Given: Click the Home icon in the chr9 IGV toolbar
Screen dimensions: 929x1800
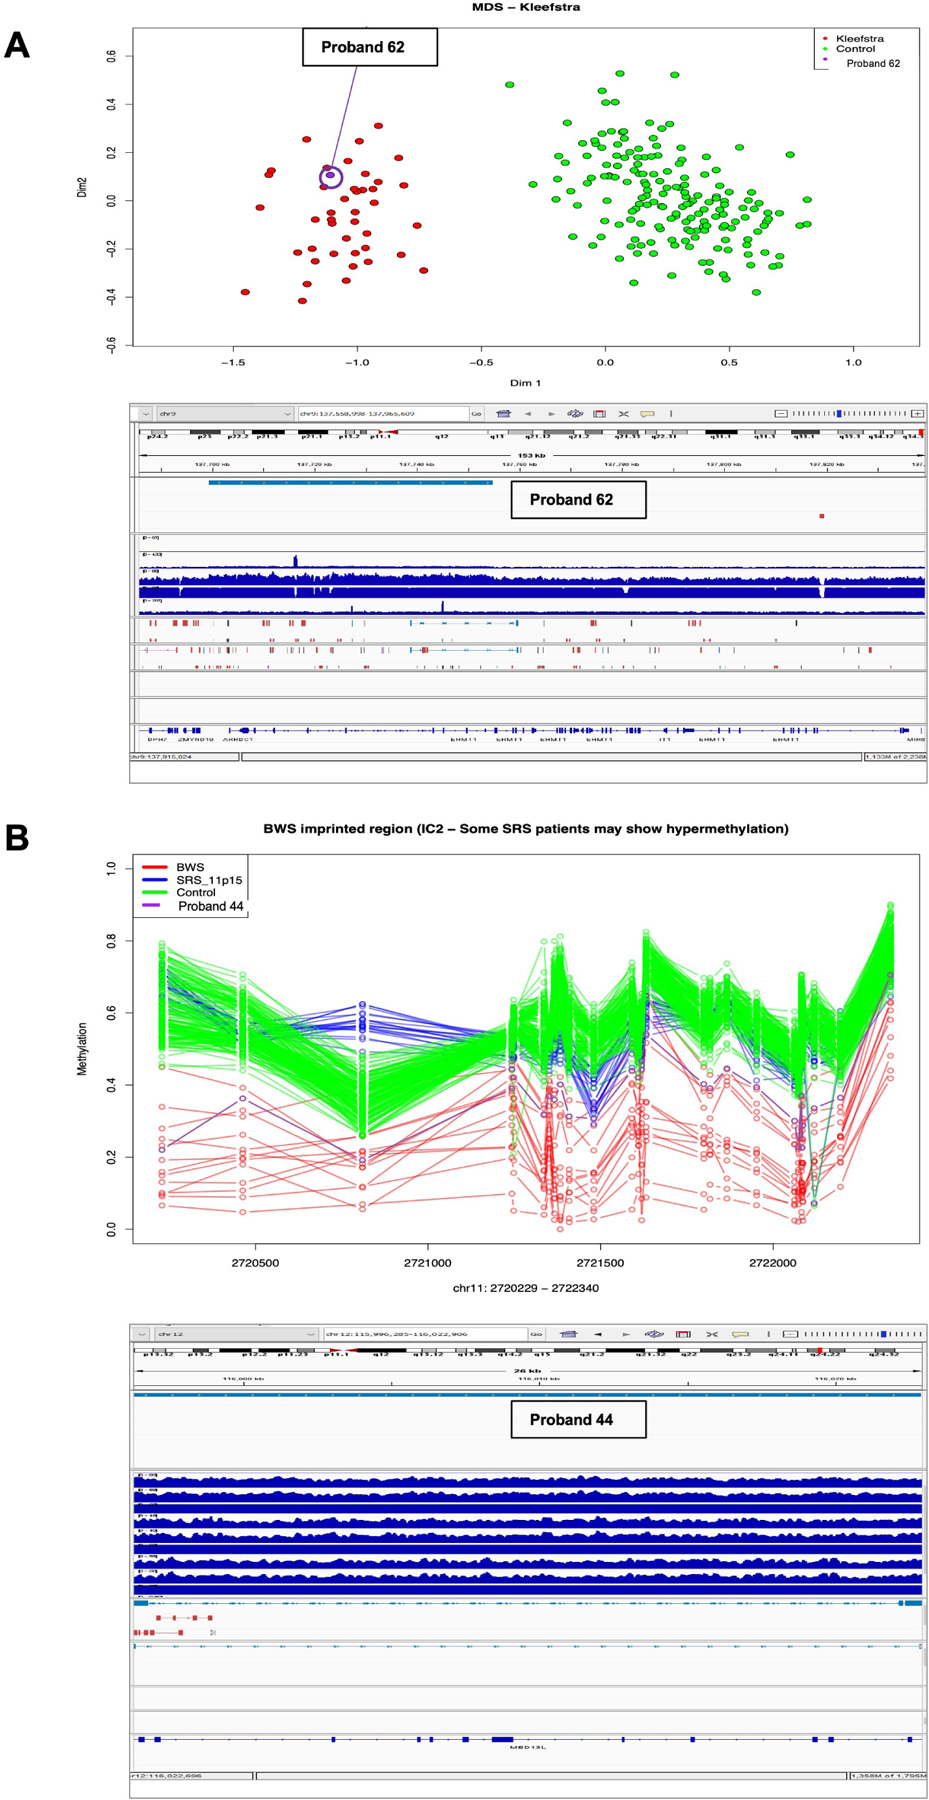Looking at the screenshot, I should coord(504,413).
